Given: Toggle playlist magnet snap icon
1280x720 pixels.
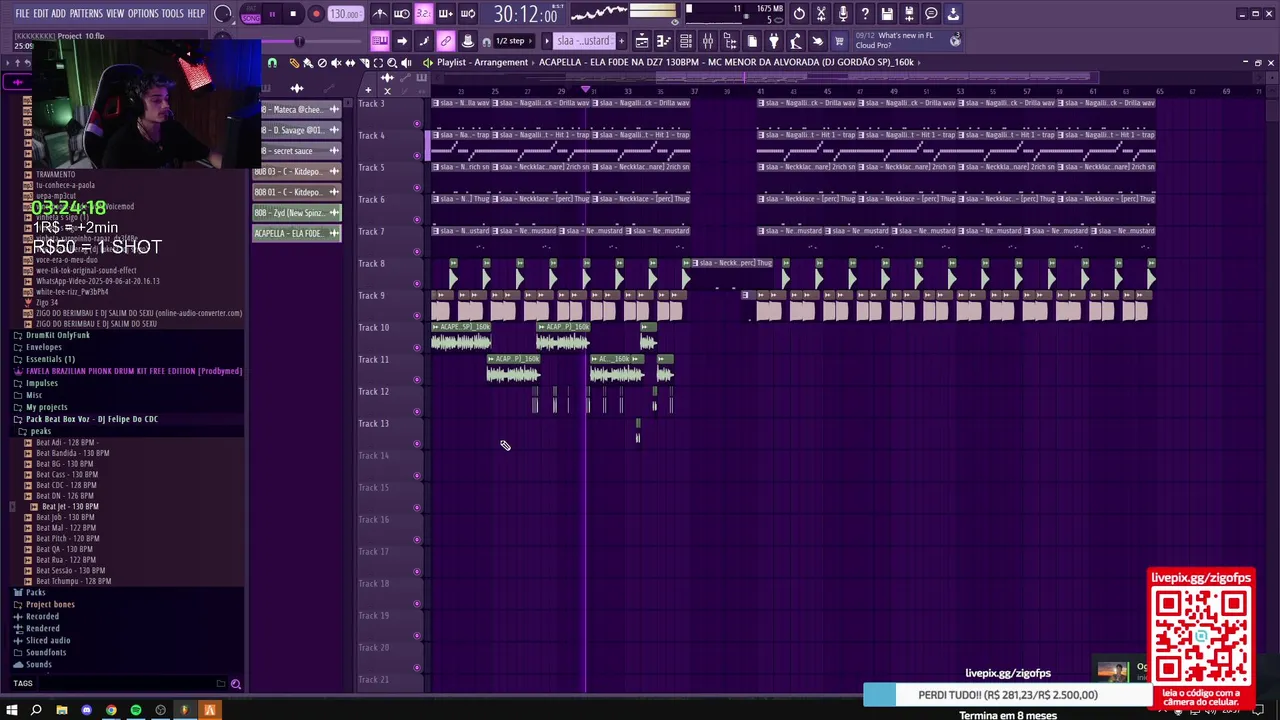Looking at the screenshot, I should [272, 63].
